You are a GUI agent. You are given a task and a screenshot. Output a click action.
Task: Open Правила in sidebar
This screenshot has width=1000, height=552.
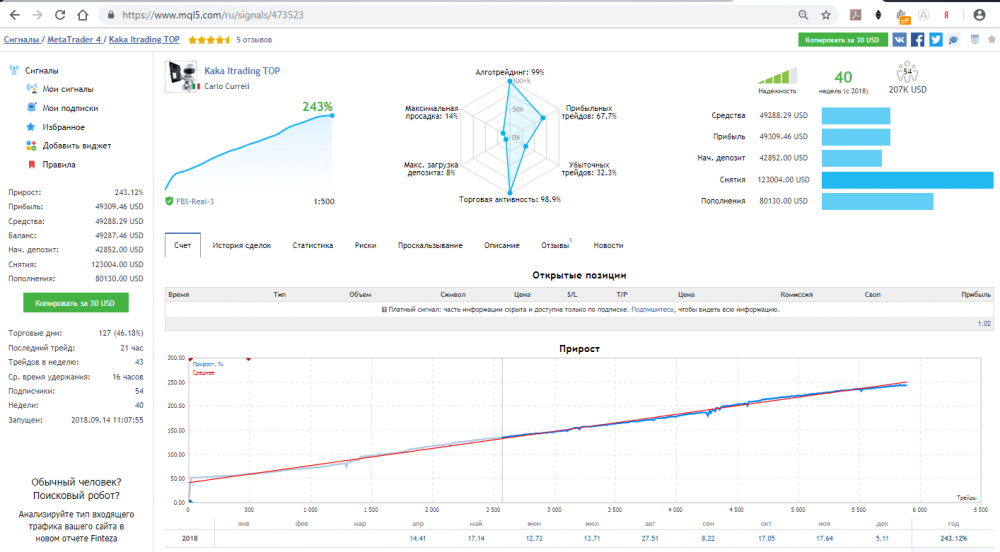pyautogui.click(x=59, y=164)
